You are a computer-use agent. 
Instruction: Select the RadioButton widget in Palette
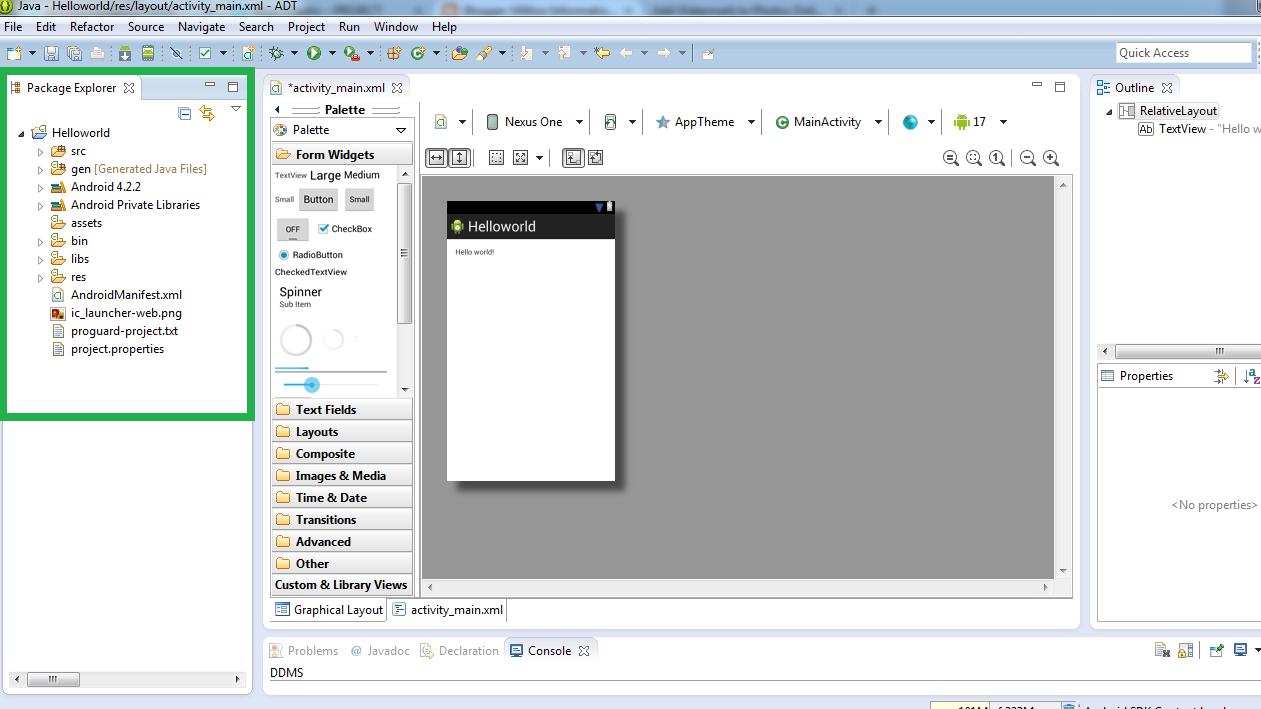[311, 255]
